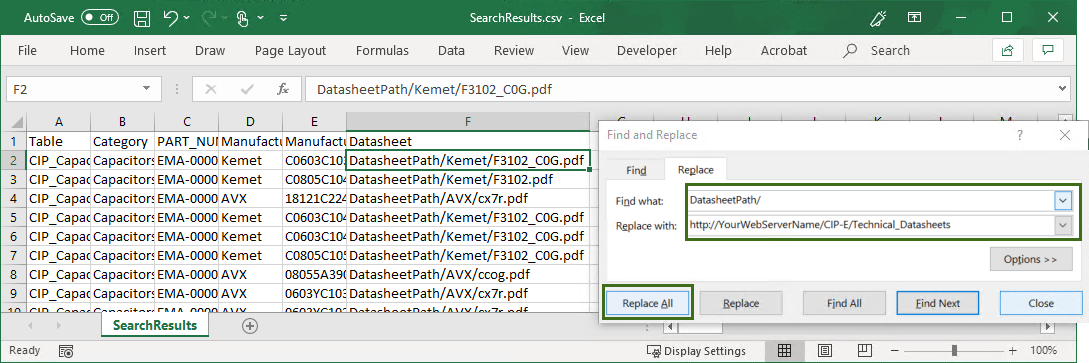Select column A header
The height and width of the screenshot is (363, 1089).
pos(58,122)
